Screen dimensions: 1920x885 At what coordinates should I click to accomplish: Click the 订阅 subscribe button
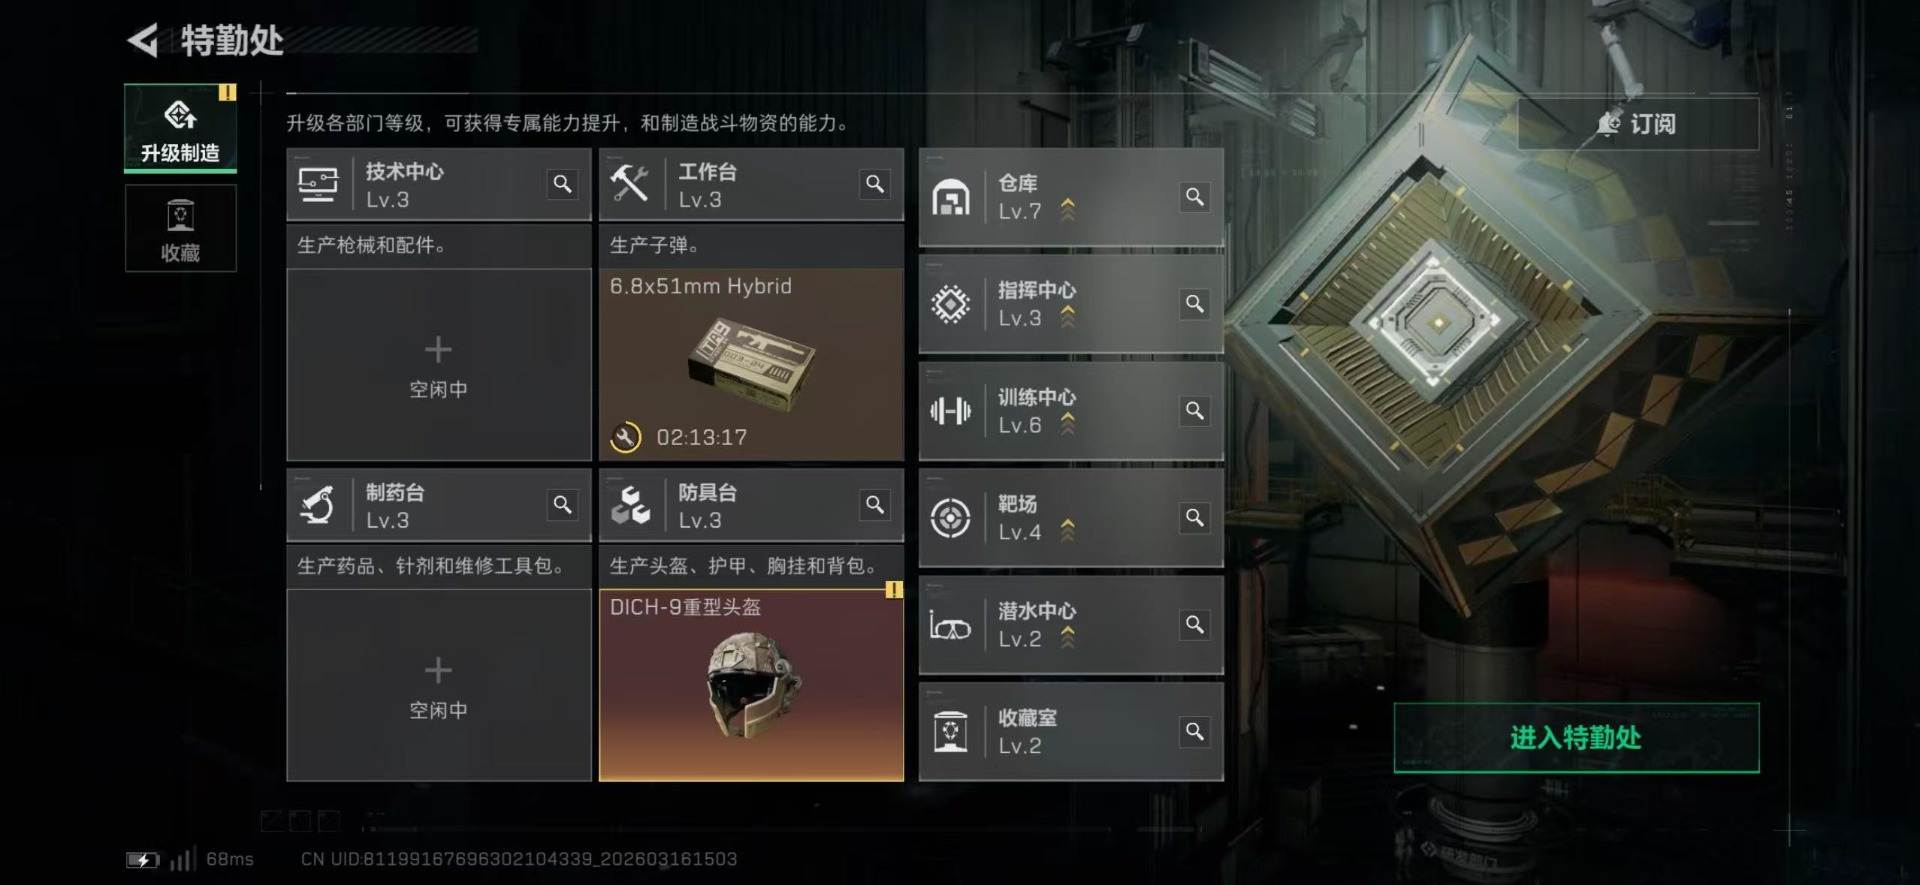coord(1638,124)
